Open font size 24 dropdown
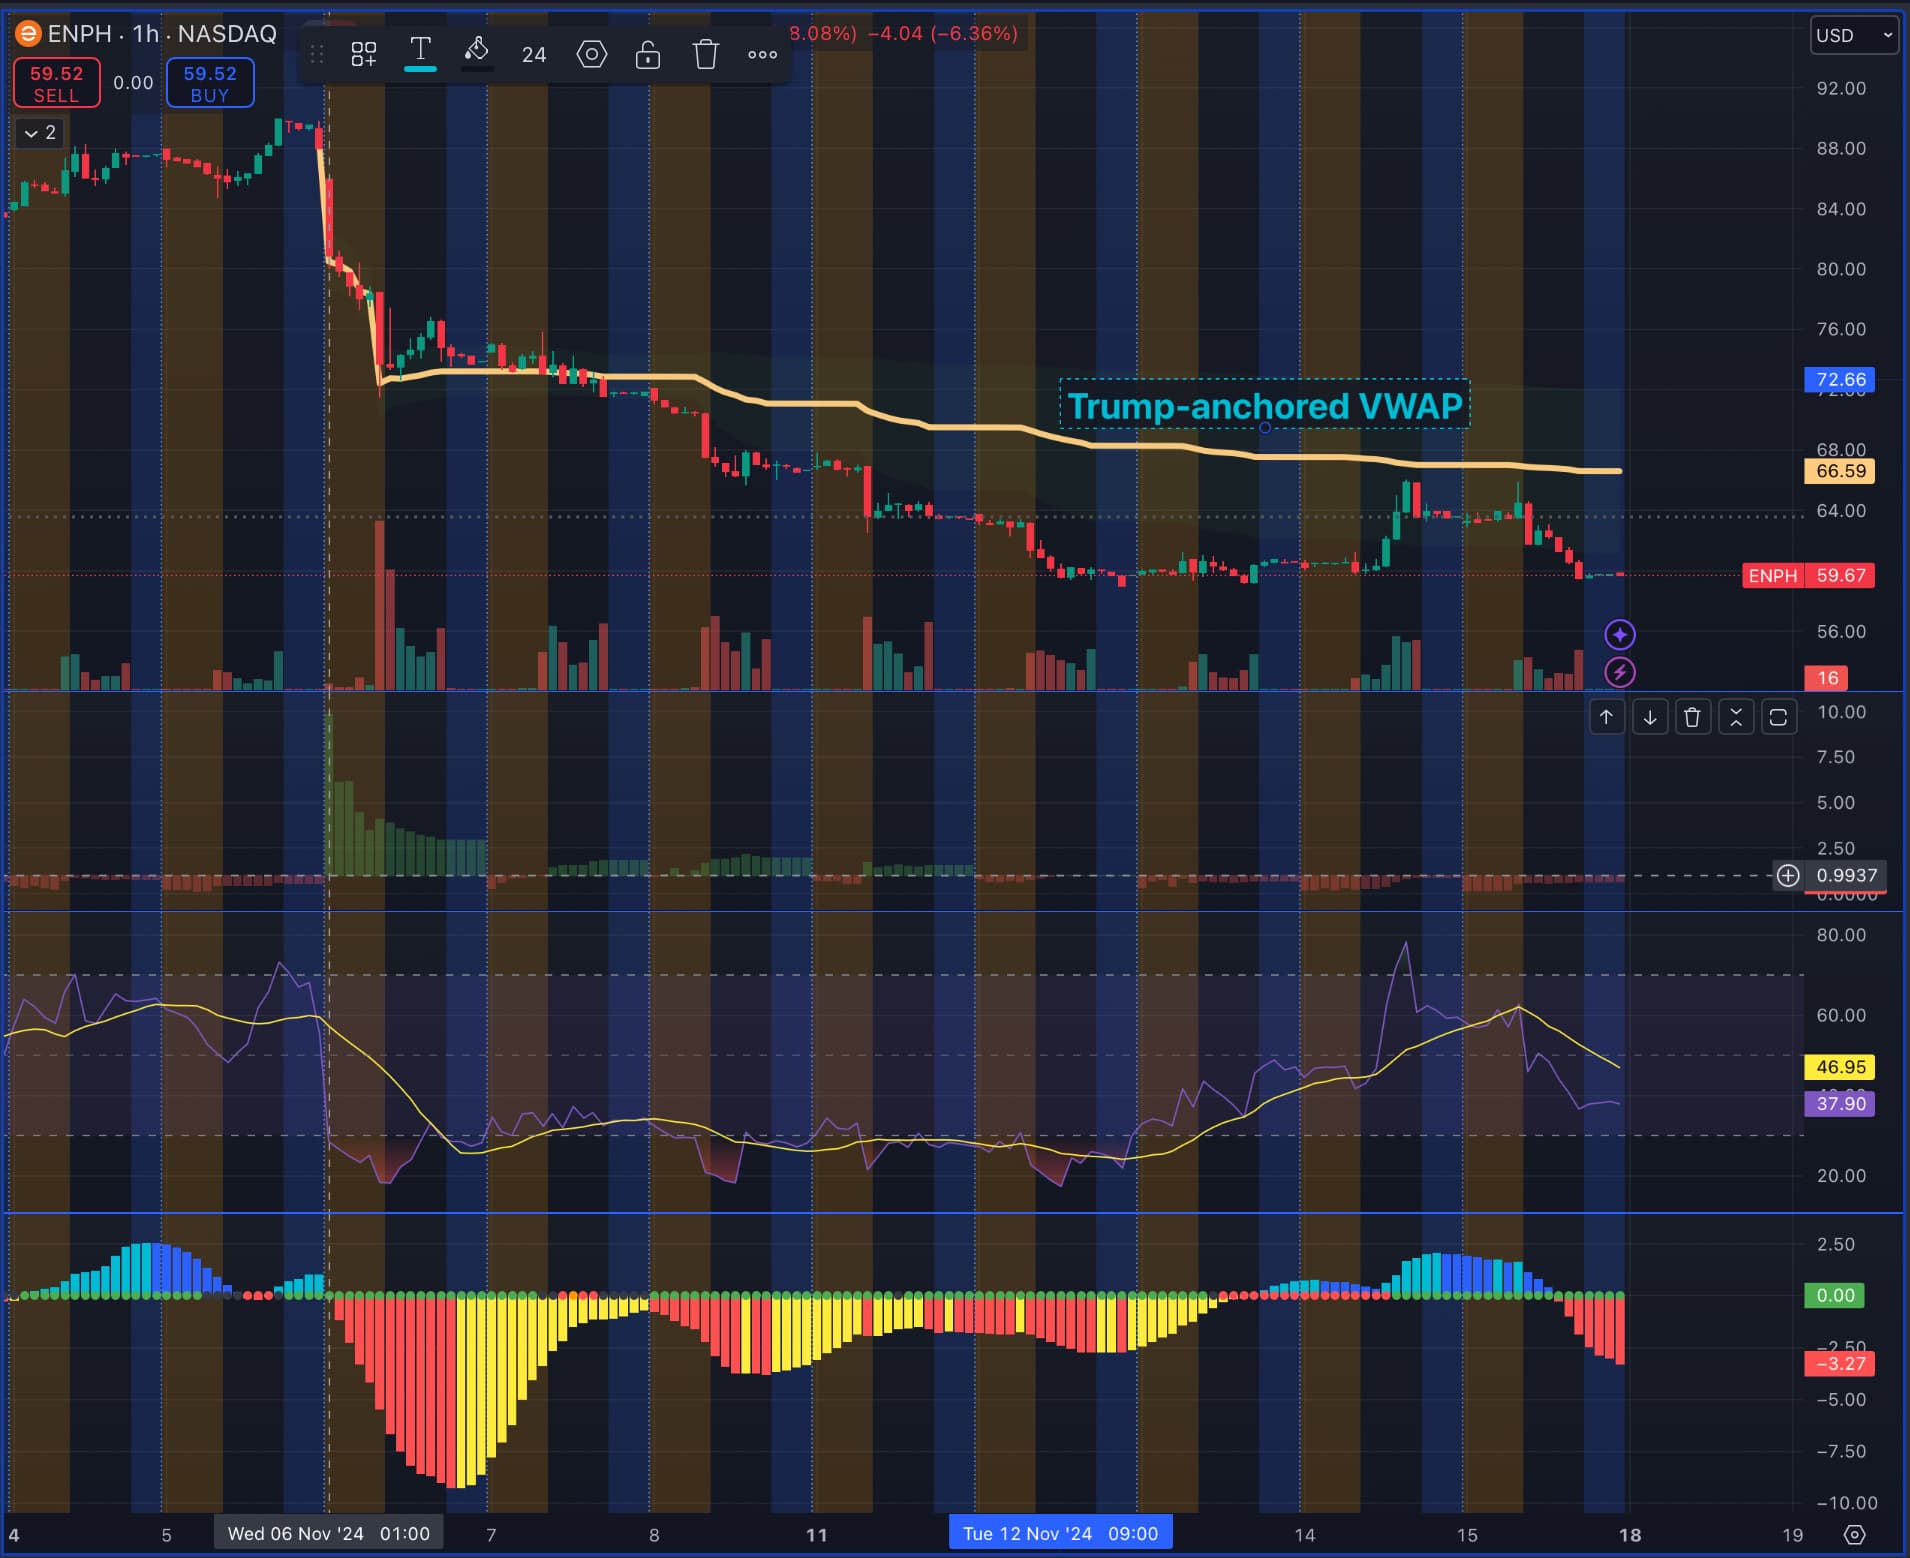Image resolution: width=1910 pixels, height=1558 pixels. point(534,55)
